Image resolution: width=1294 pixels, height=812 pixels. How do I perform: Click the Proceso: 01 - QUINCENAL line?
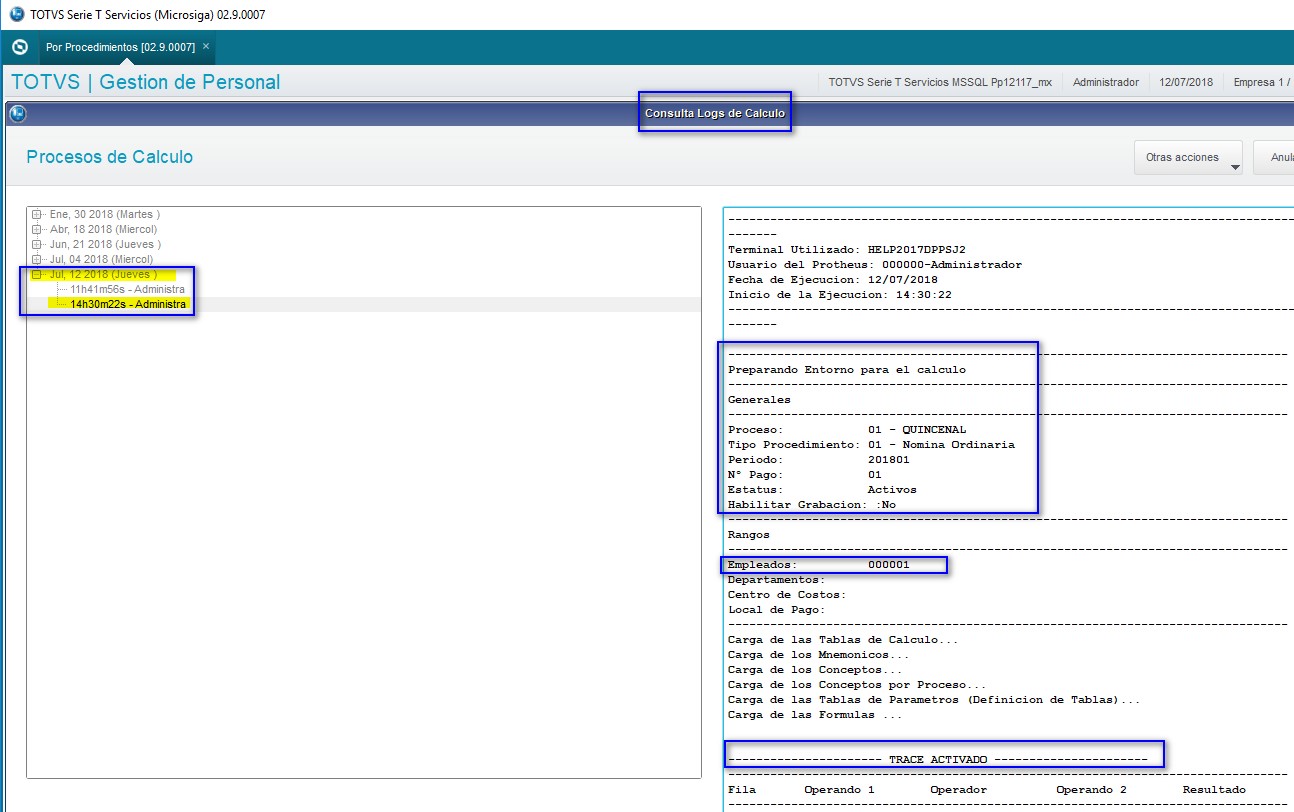[x=847, y=430]
